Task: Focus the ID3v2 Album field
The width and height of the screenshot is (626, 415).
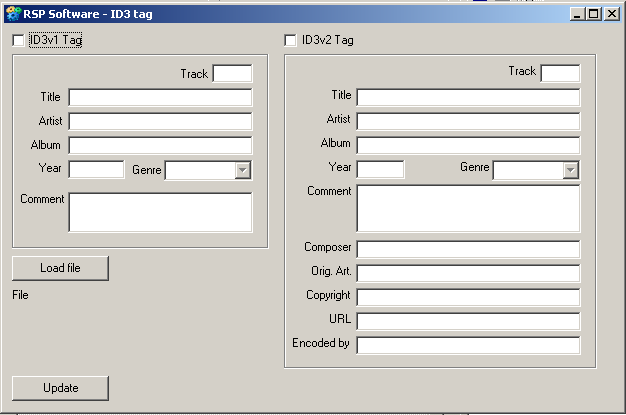Action: coord(468,145)
